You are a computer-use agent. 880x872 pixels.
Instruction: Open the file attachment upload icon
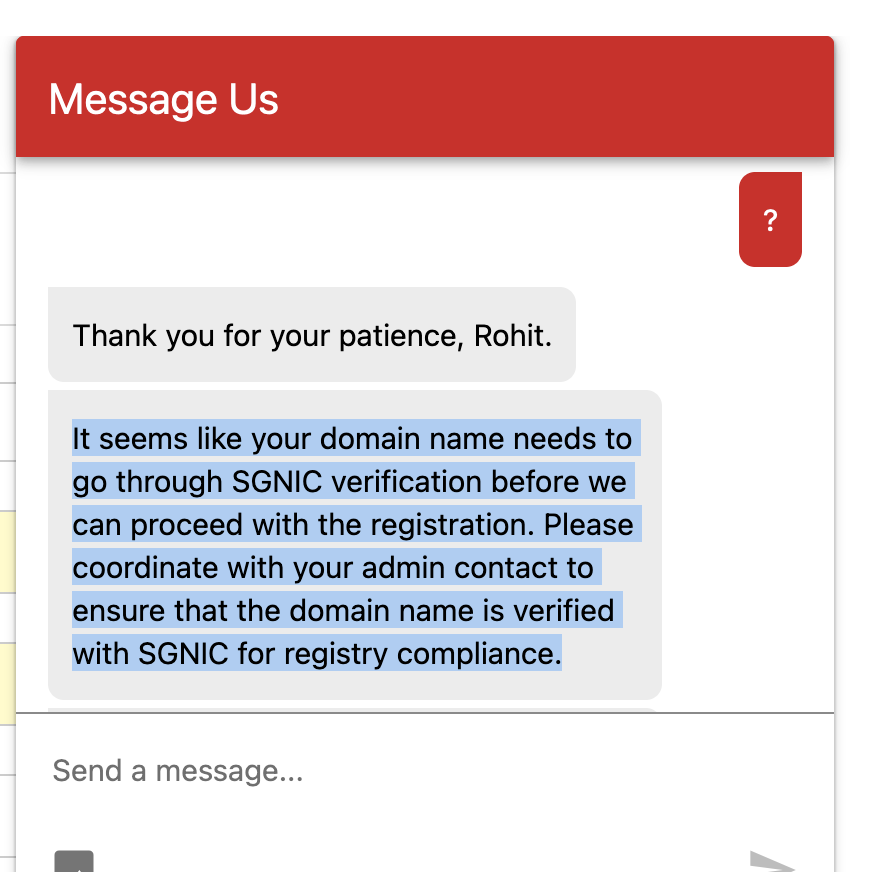[74, 862]
